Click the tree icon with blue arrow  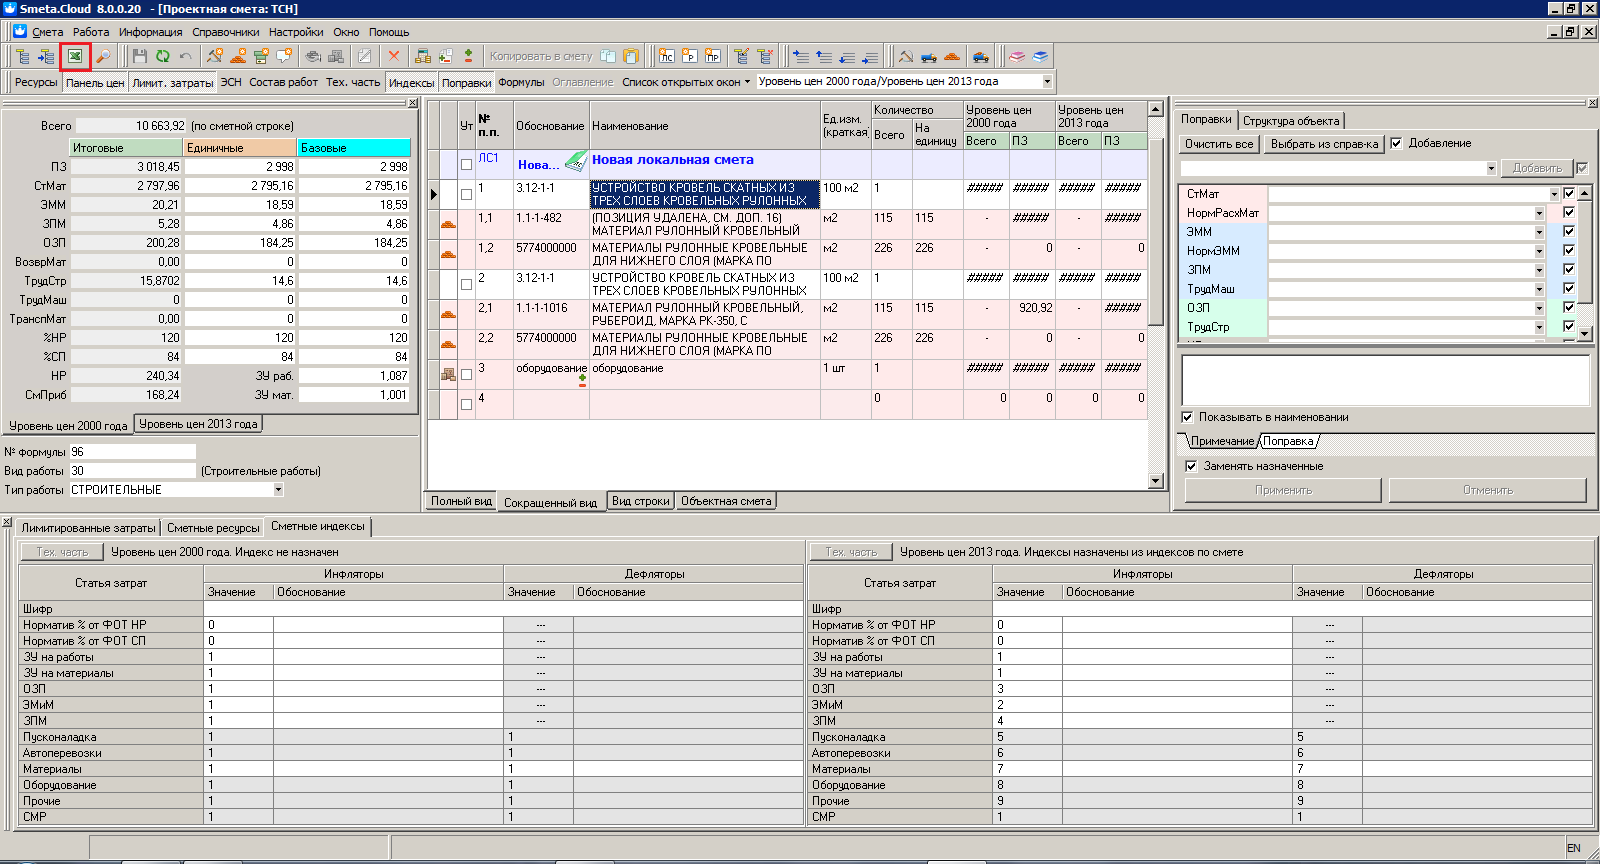tap(45, 56)
